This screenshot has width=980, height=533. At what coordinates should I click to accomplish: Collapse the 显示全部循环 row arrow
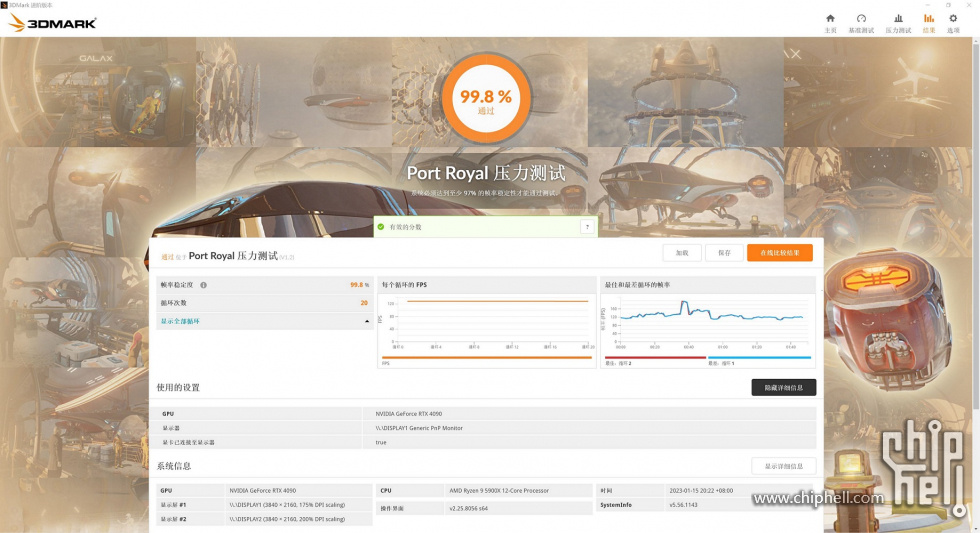[367, 321]
